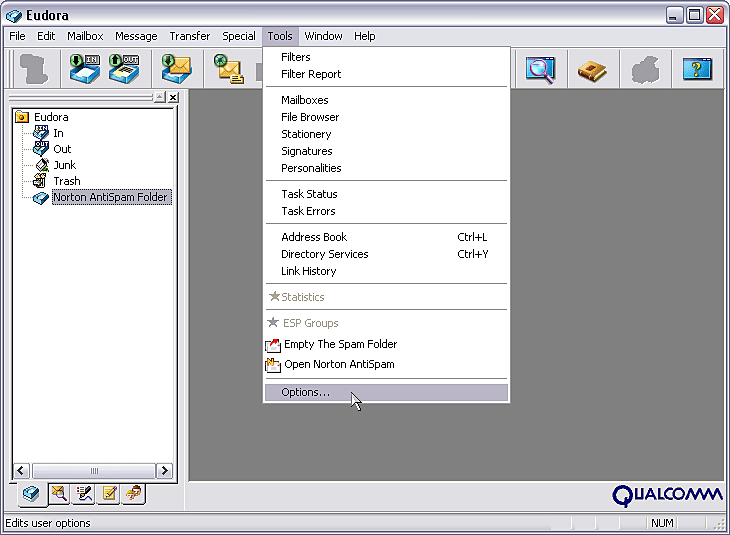
Task: Click the Trash mailbox icon
Action: pos(41,181)
